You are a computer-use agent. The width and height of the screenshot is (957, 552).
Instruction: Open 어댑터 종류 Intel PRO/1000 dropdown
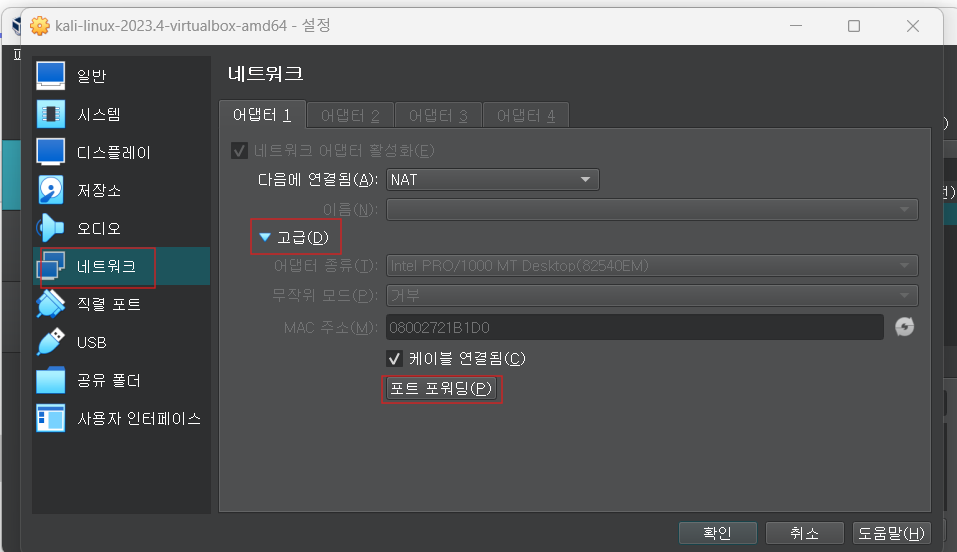pos(652,266)
